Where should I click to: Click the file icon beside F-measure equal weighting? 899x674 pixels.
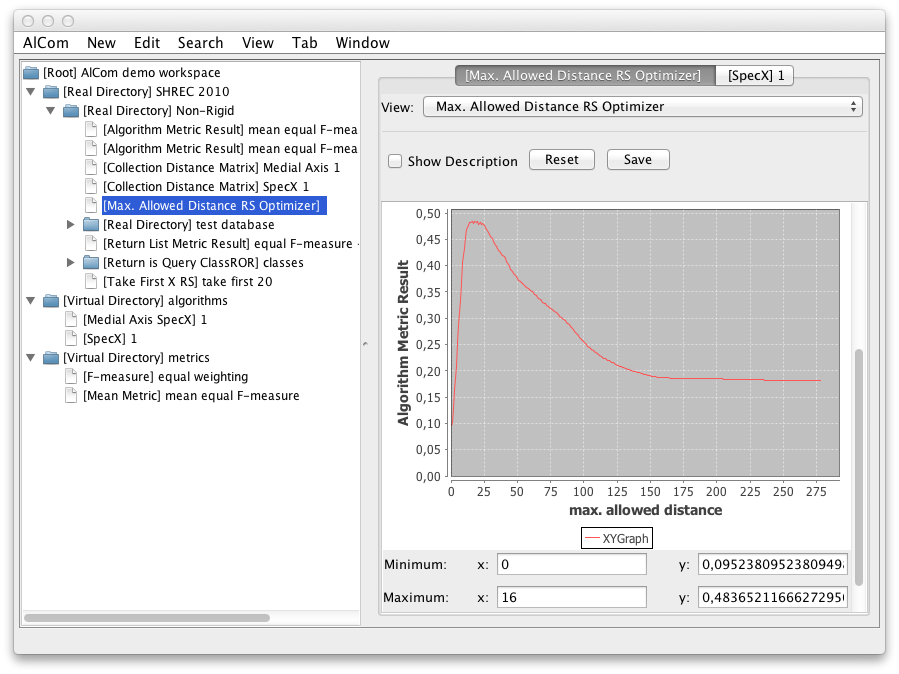71,377
